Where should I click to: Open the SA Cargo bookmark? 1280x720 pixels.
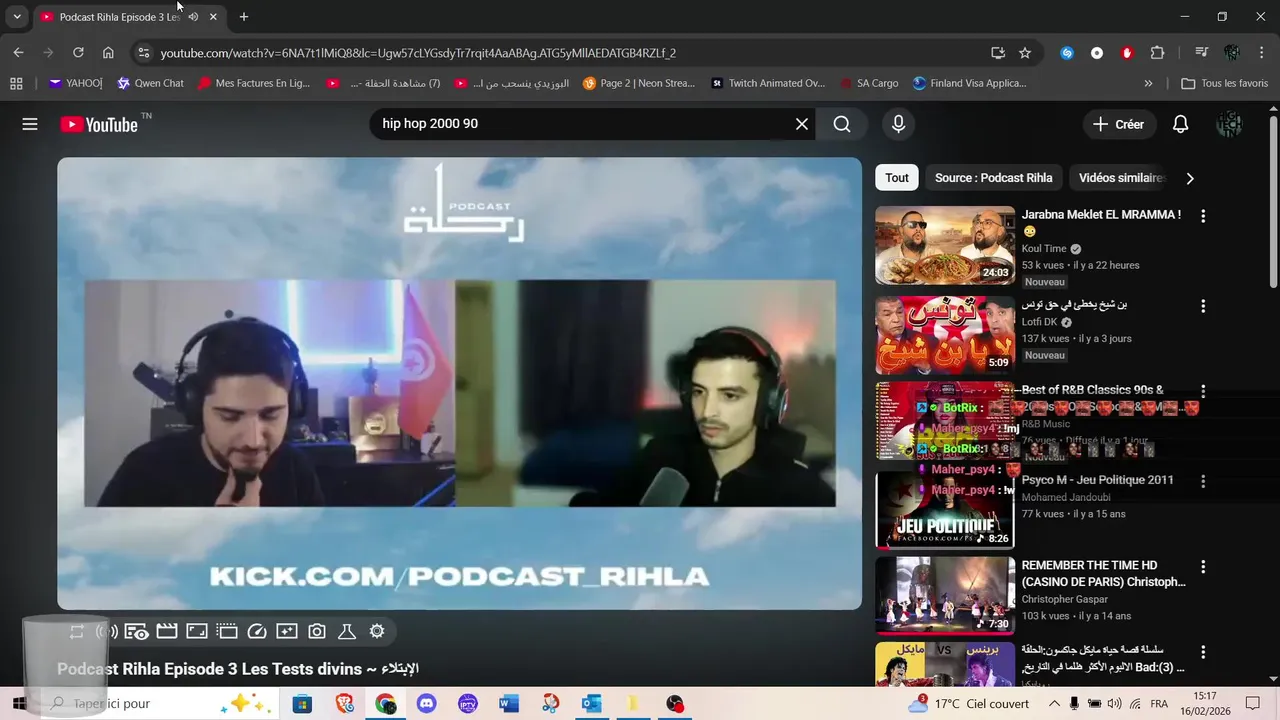869,83
